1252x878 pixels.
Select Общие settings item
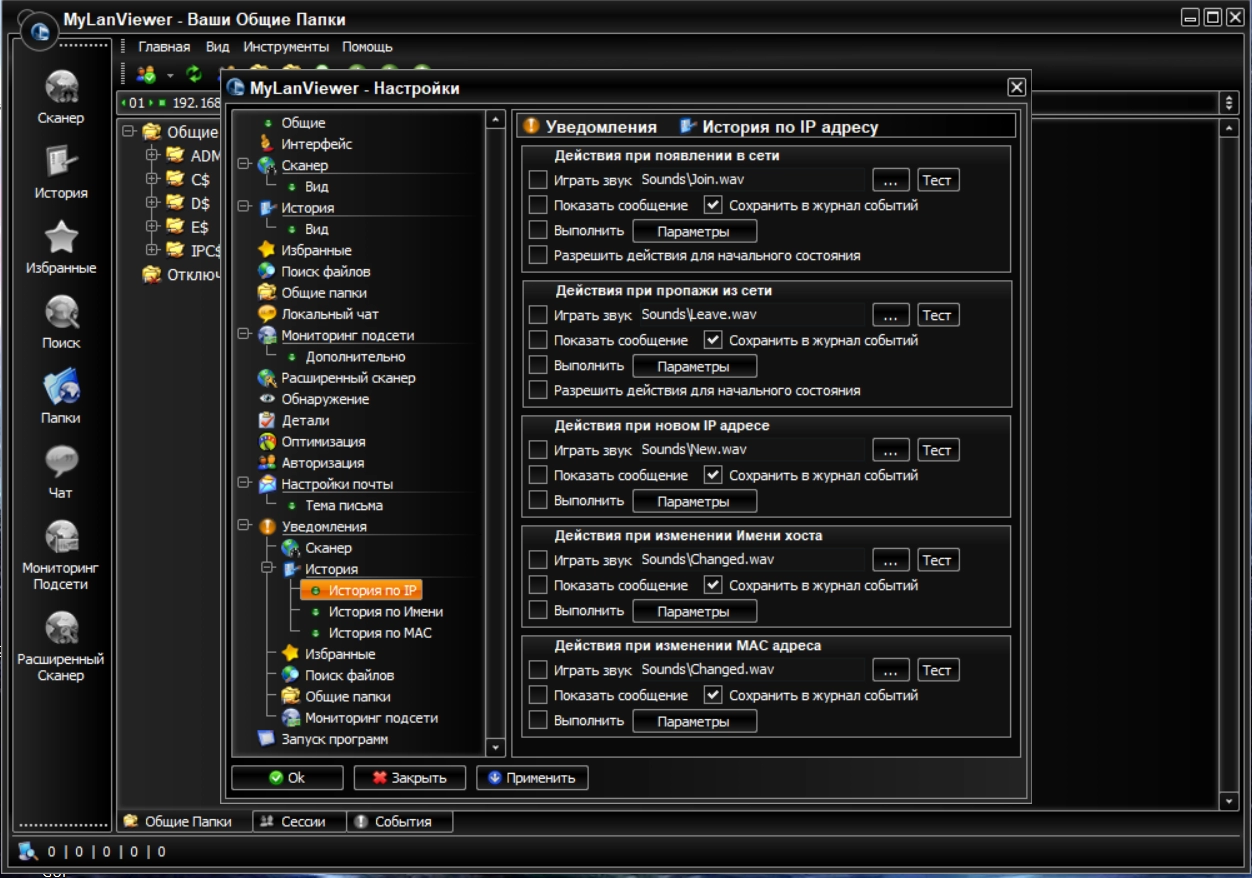coord(303,123)
